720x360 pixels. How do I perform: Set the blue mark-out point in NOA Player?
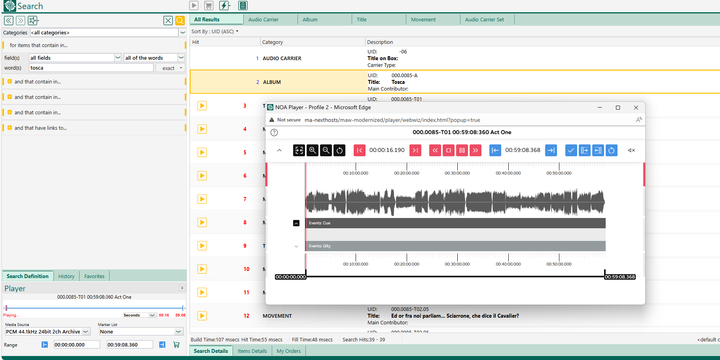tap(551, 150)
